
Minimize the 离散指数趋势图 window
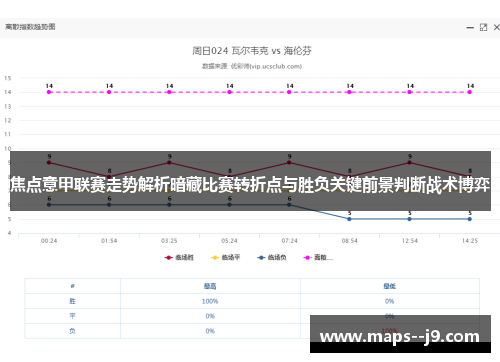470,28
